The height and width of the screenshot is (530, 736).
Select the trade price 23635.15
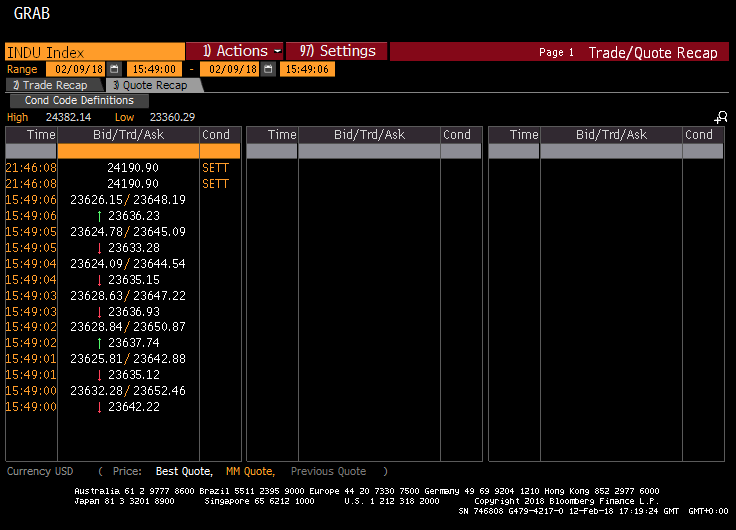[x=134, y=279]
